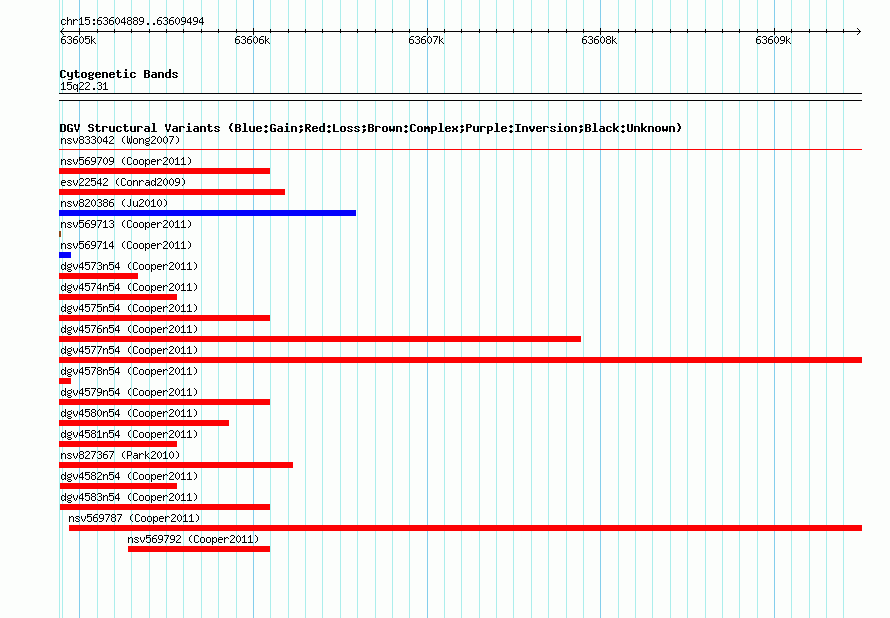
Task: Click the dgv4579n54 (Cooper2011) label
Action: [129, 392]
